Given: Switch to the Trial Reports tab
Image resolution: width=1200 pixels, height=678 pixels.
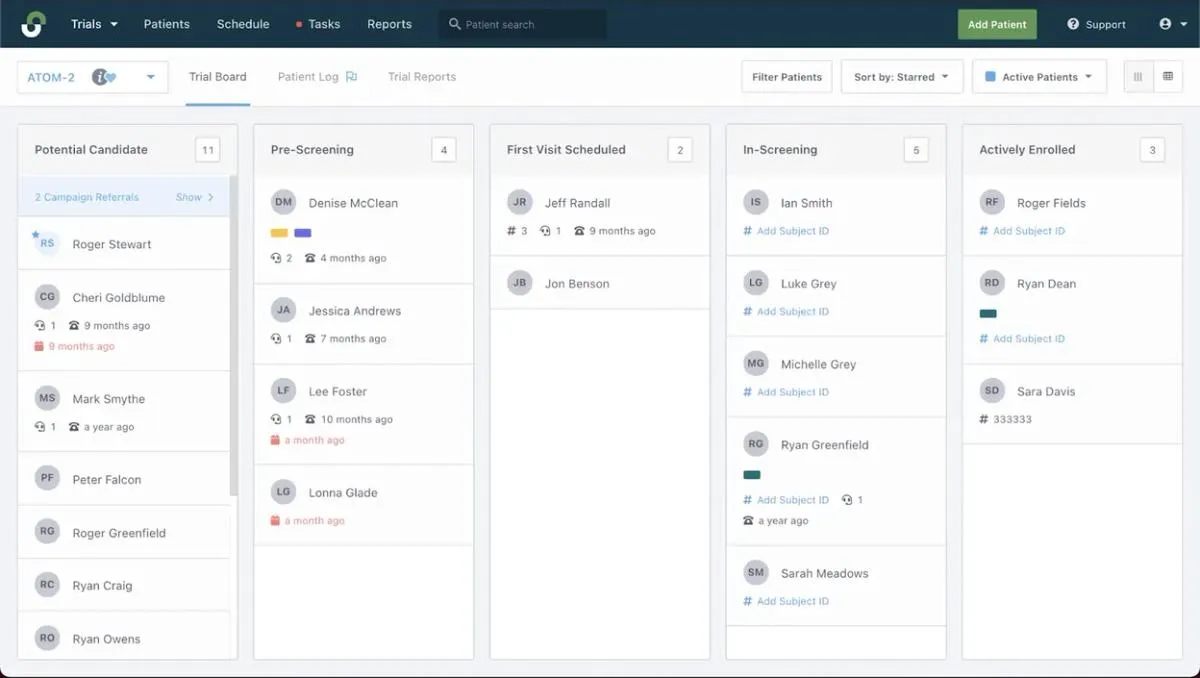Looking at the screenshot, I should [x=421, y=76].
